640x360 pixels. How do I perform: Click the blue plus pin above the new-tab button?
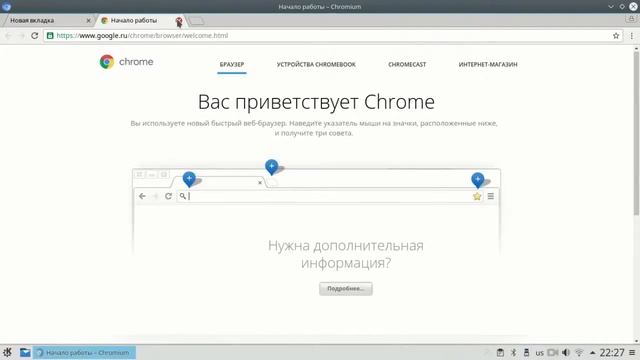click(x=271, y=167)
